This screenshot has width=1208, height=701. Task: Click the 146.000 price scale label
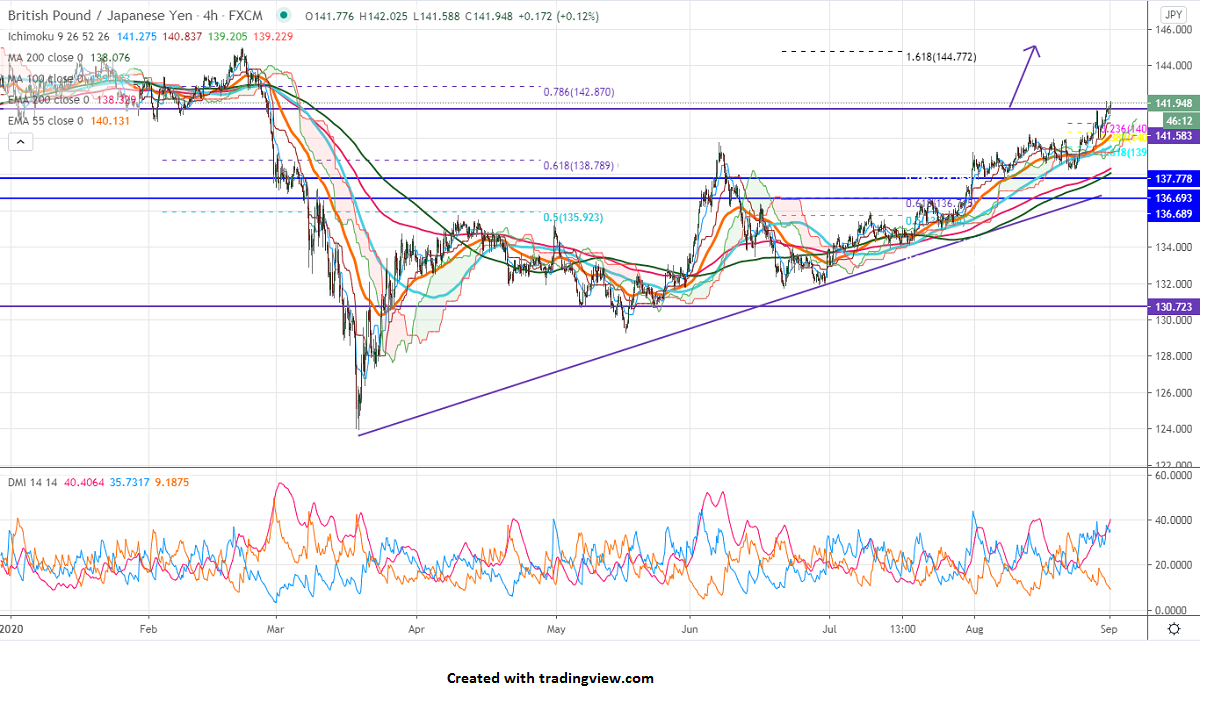pyautogui.click(x=1175, y=30)
